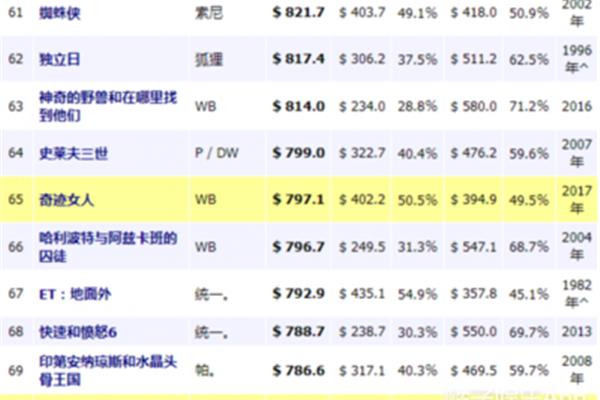Open the 印第安纳琼斯和水晶头骨王国 link
600x400 pixels.
108,371
